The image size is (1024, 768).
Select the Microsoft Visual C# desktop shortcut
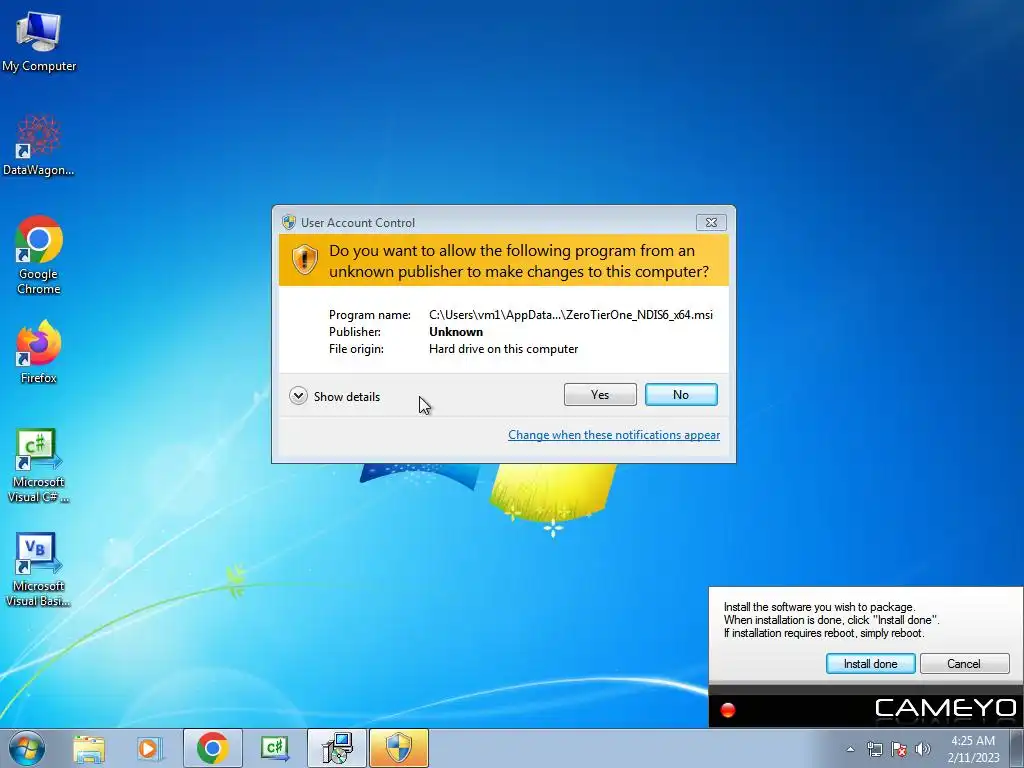coord(39,465)
